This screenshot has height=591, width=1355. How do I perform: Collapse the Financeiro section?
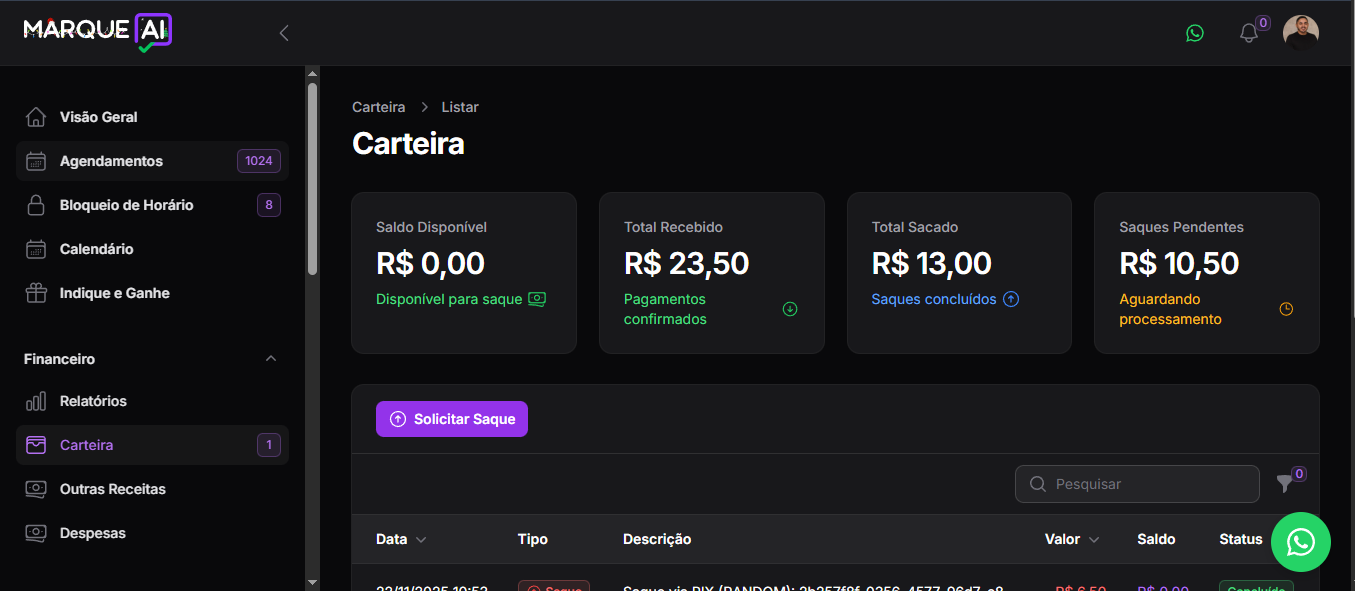click(x=270, y=359)
